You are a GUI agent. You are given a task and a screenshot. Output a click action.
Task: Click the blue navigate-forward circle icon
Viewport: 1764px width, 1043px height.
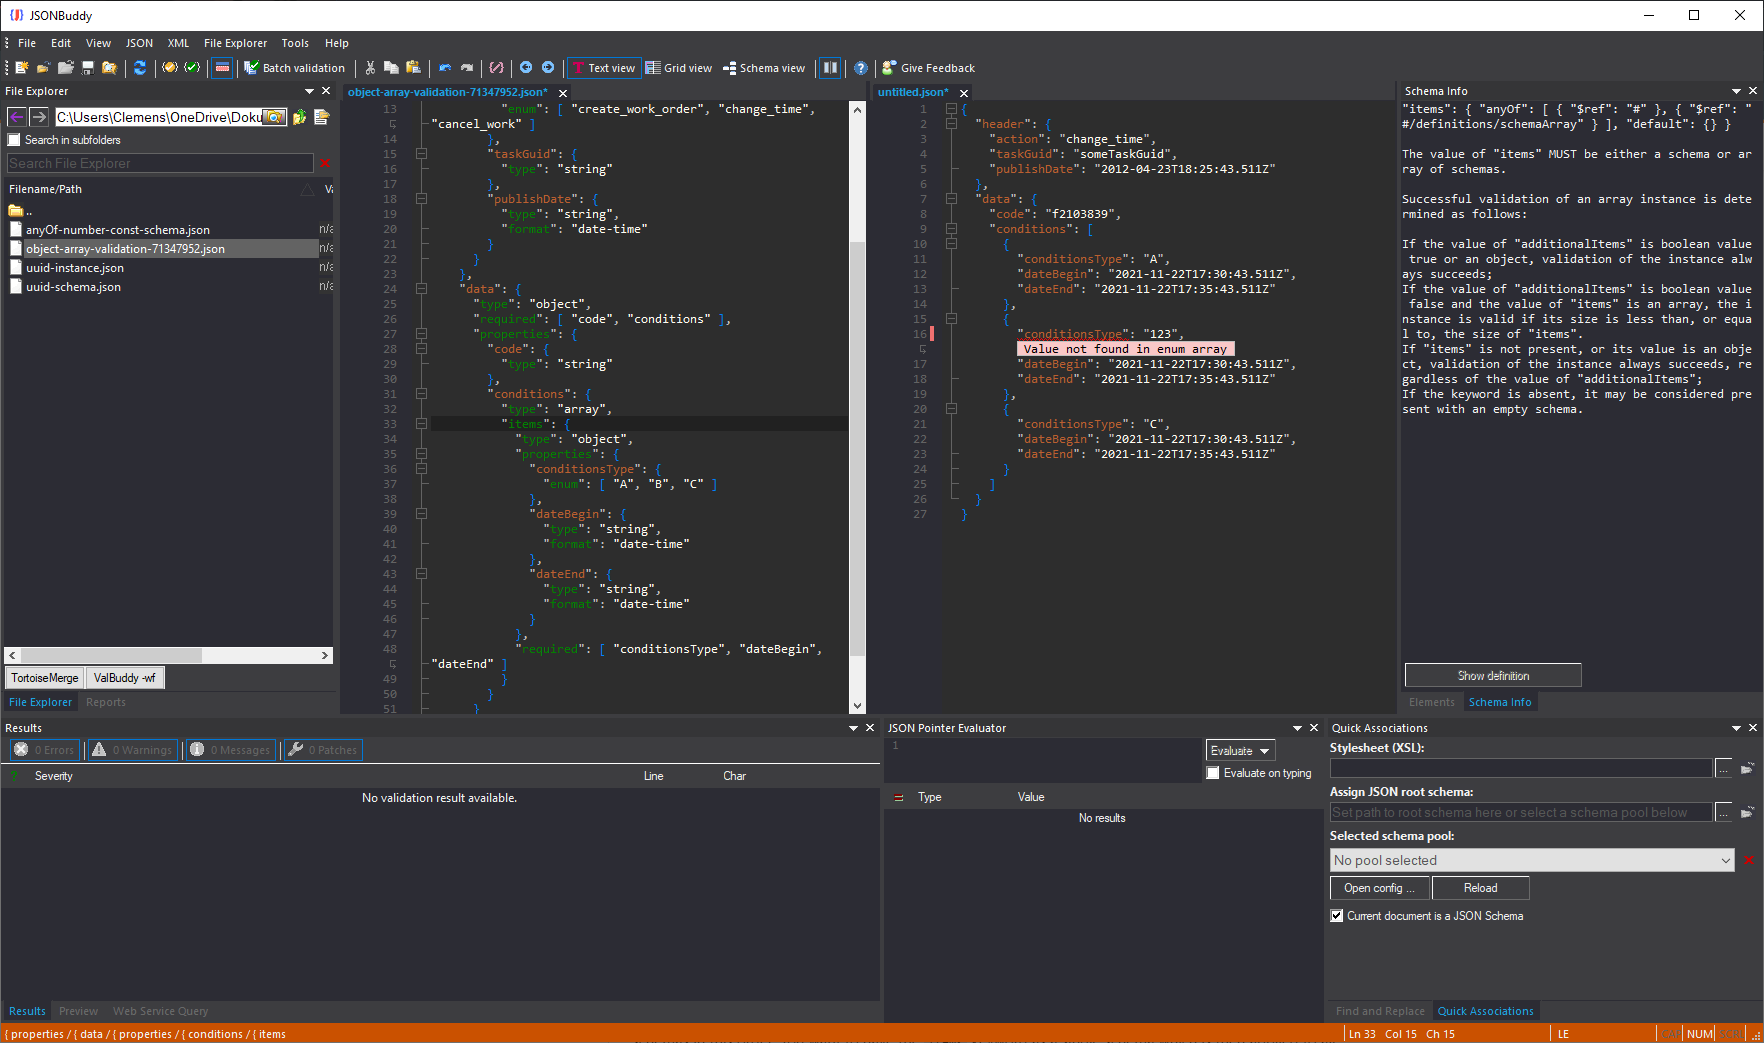[548, 68]
